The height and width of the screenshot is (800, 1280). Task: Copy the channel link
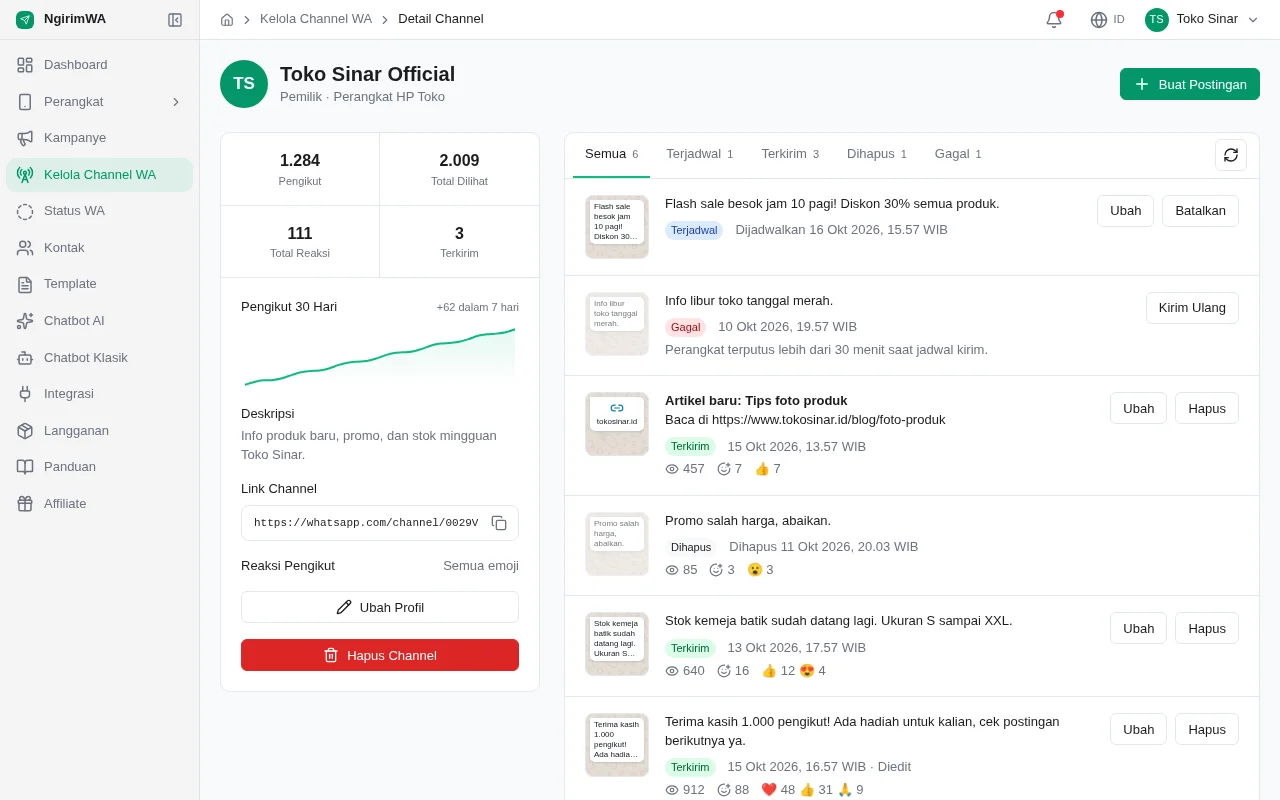(x=499, y=523)
